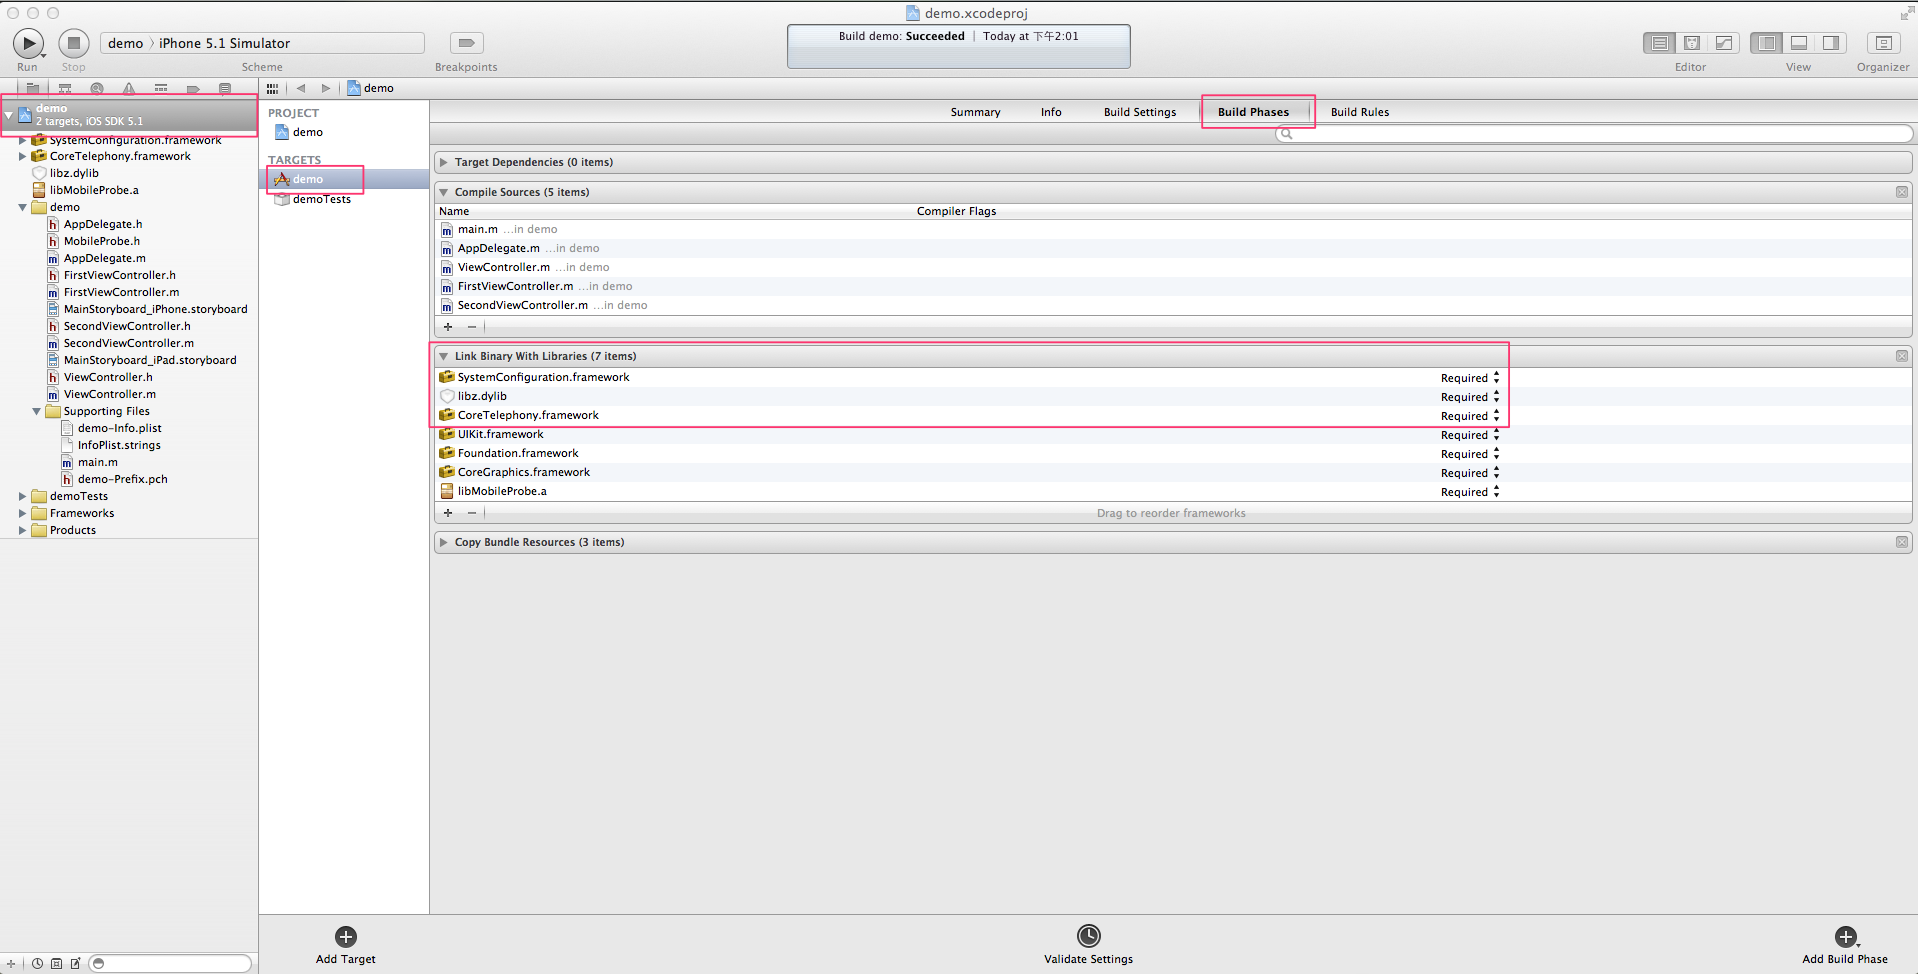
Task: Change Required setting for SystemConfiguration.framework
Action: tap(1470, 378)
